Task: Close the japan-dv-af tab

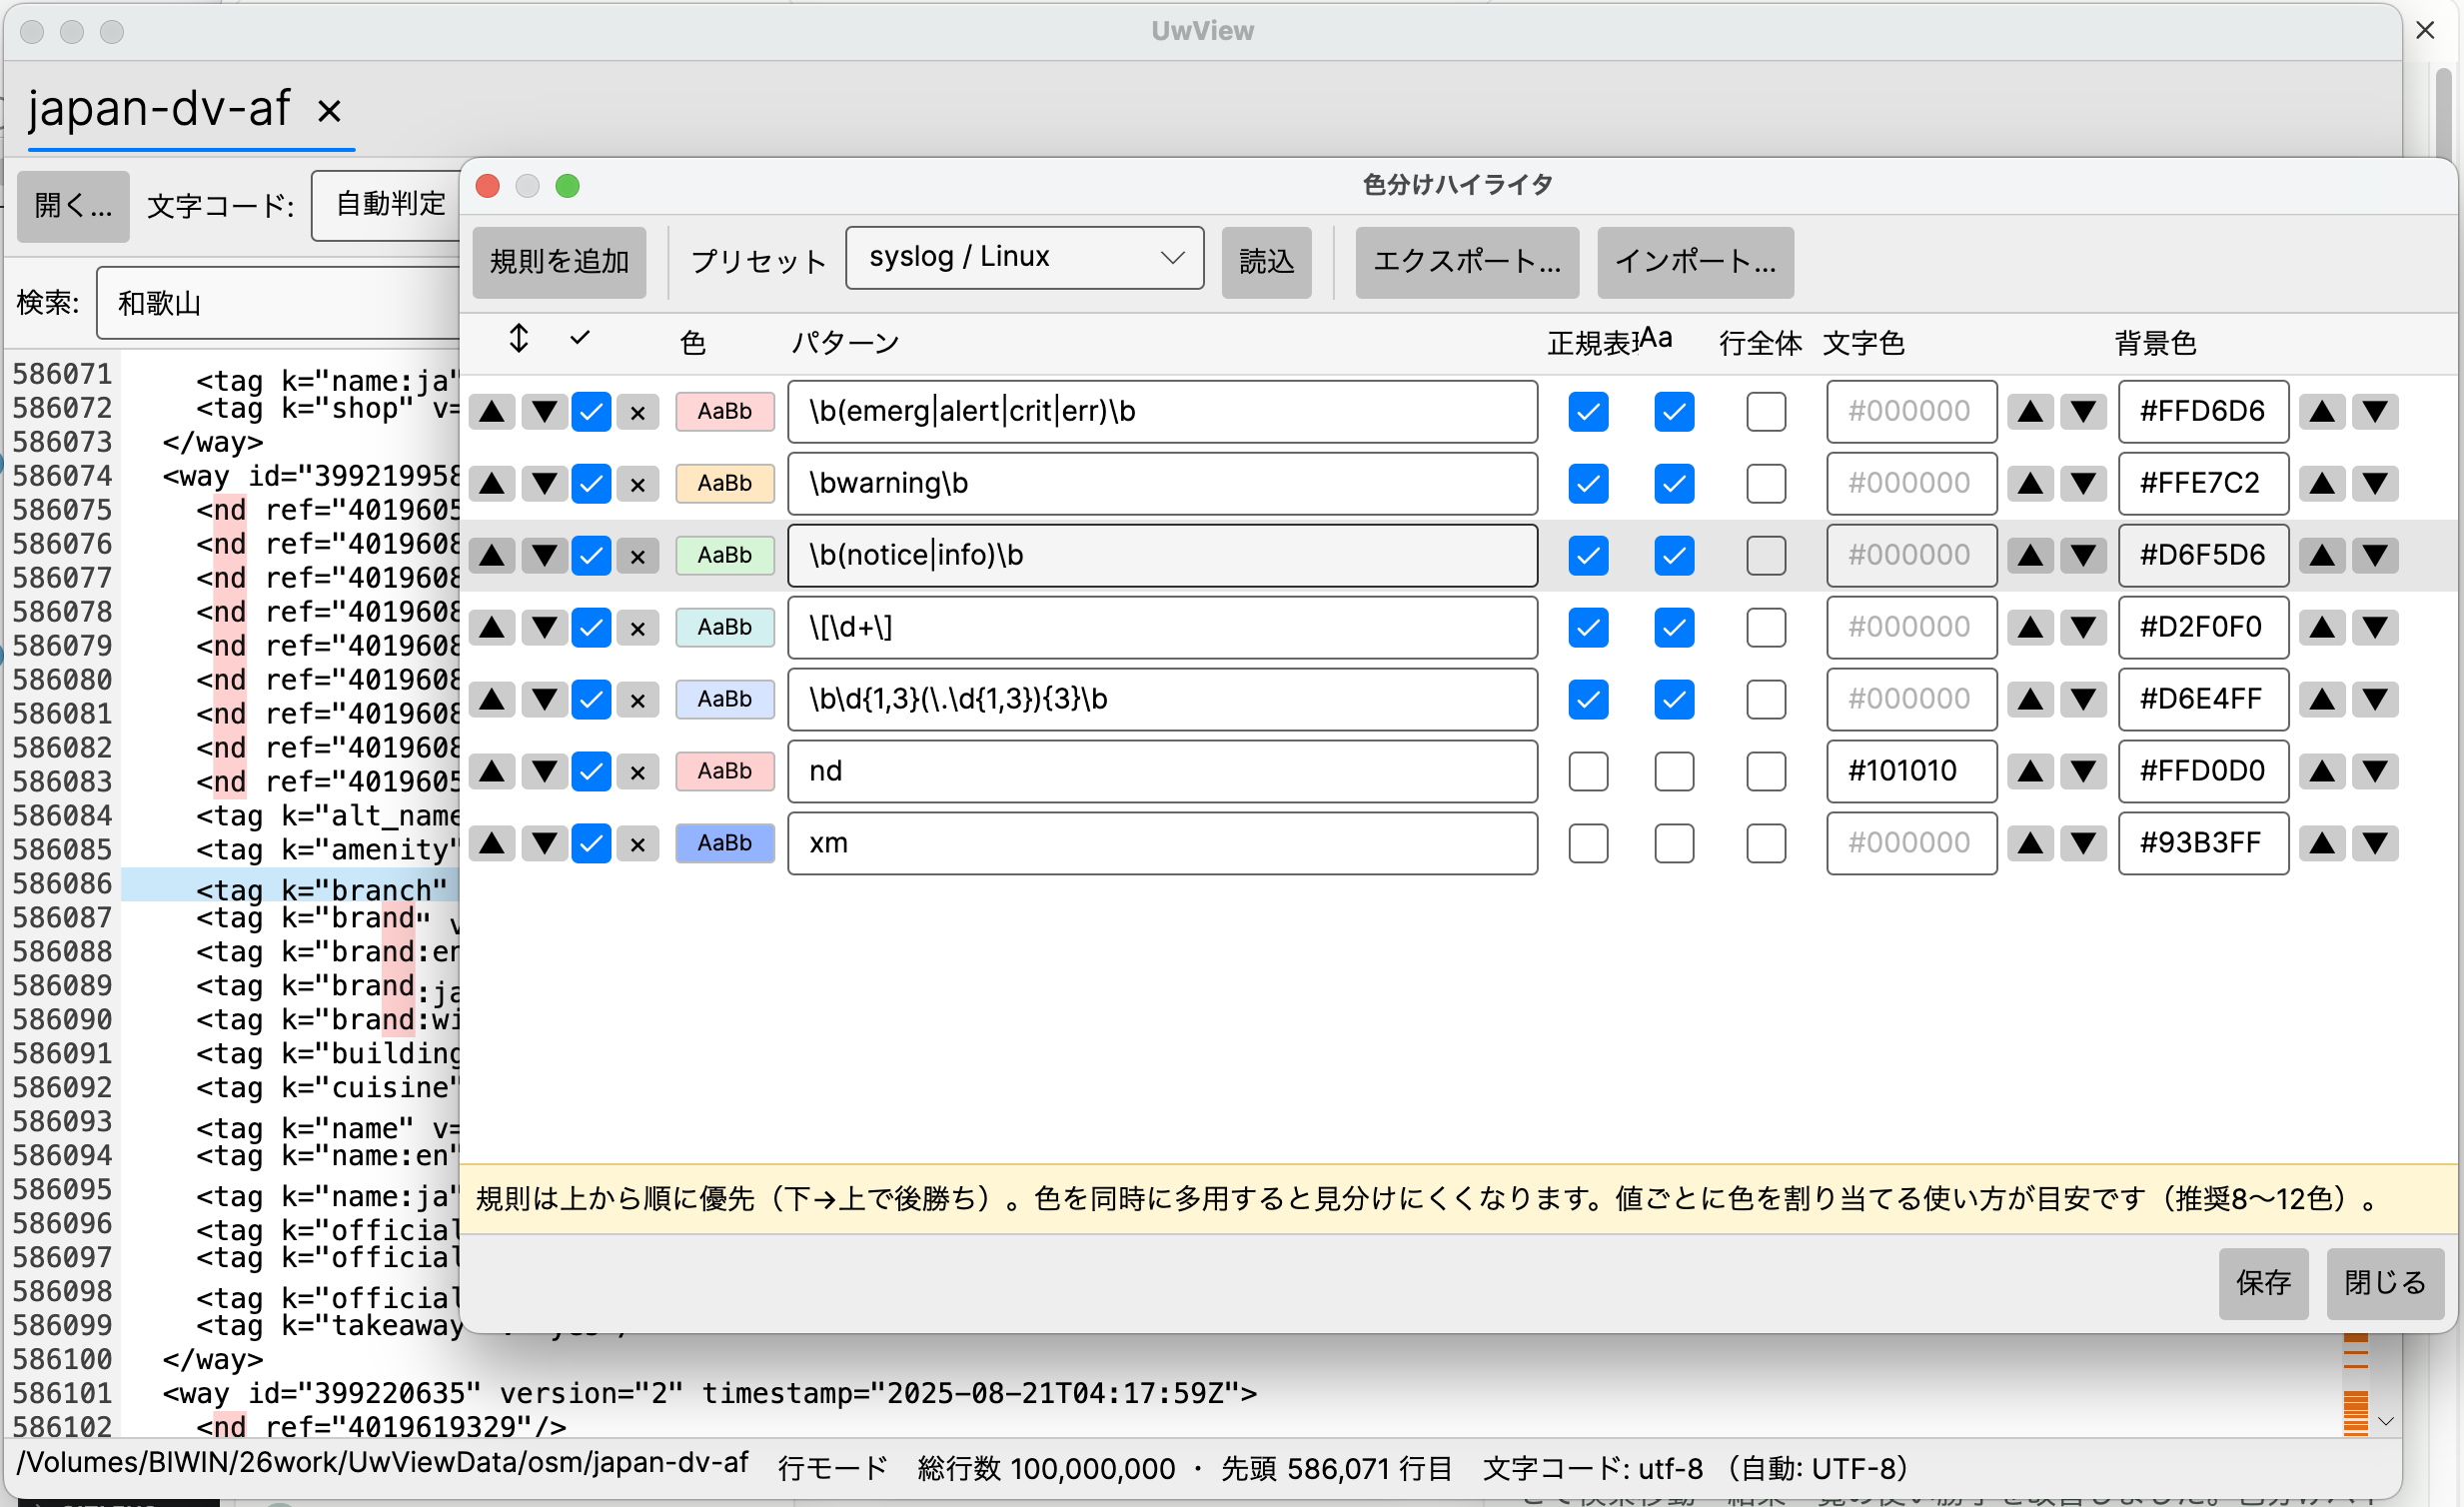Action: pyautogui.click(x=329, y=110)
